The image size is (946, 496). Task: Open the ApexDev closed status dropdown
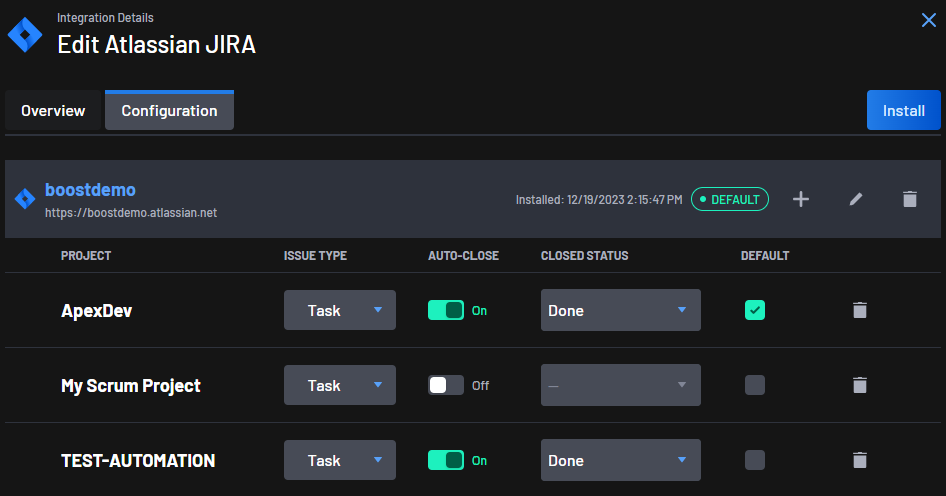(x=621, y=310)
